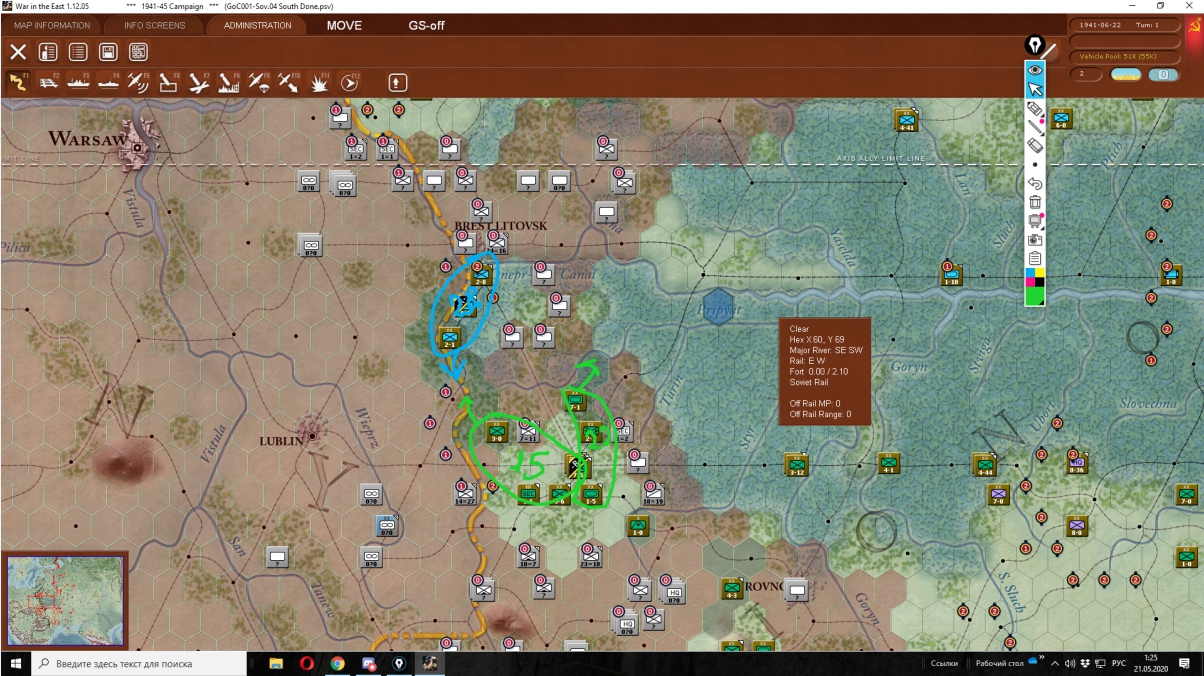
Task: Take a snapshot with the camera icon
Action: click(1035, 240)
